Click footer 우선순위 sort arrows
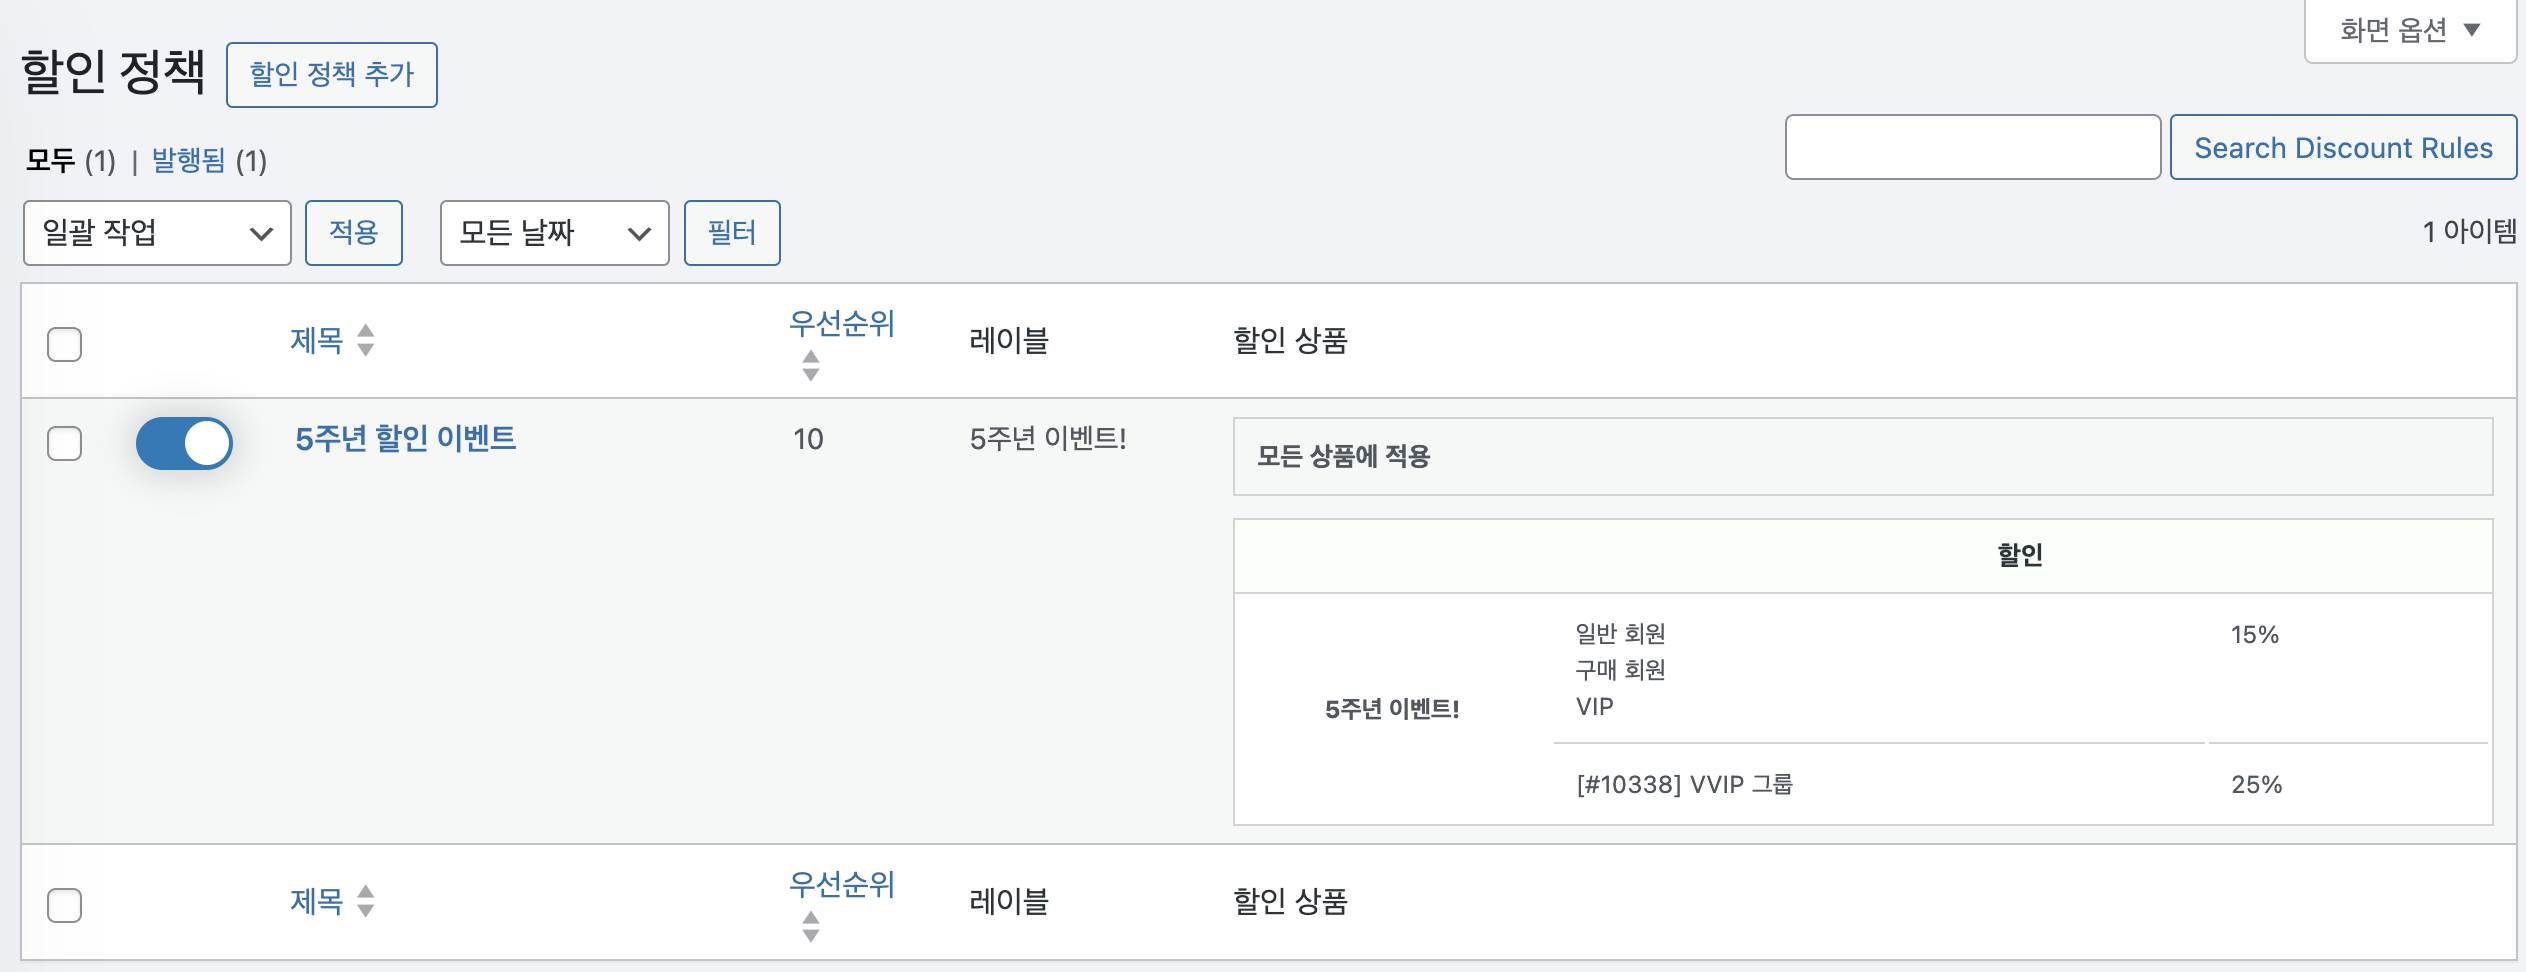This screenshot has width=2526, height=972. [x=811, y=927]
